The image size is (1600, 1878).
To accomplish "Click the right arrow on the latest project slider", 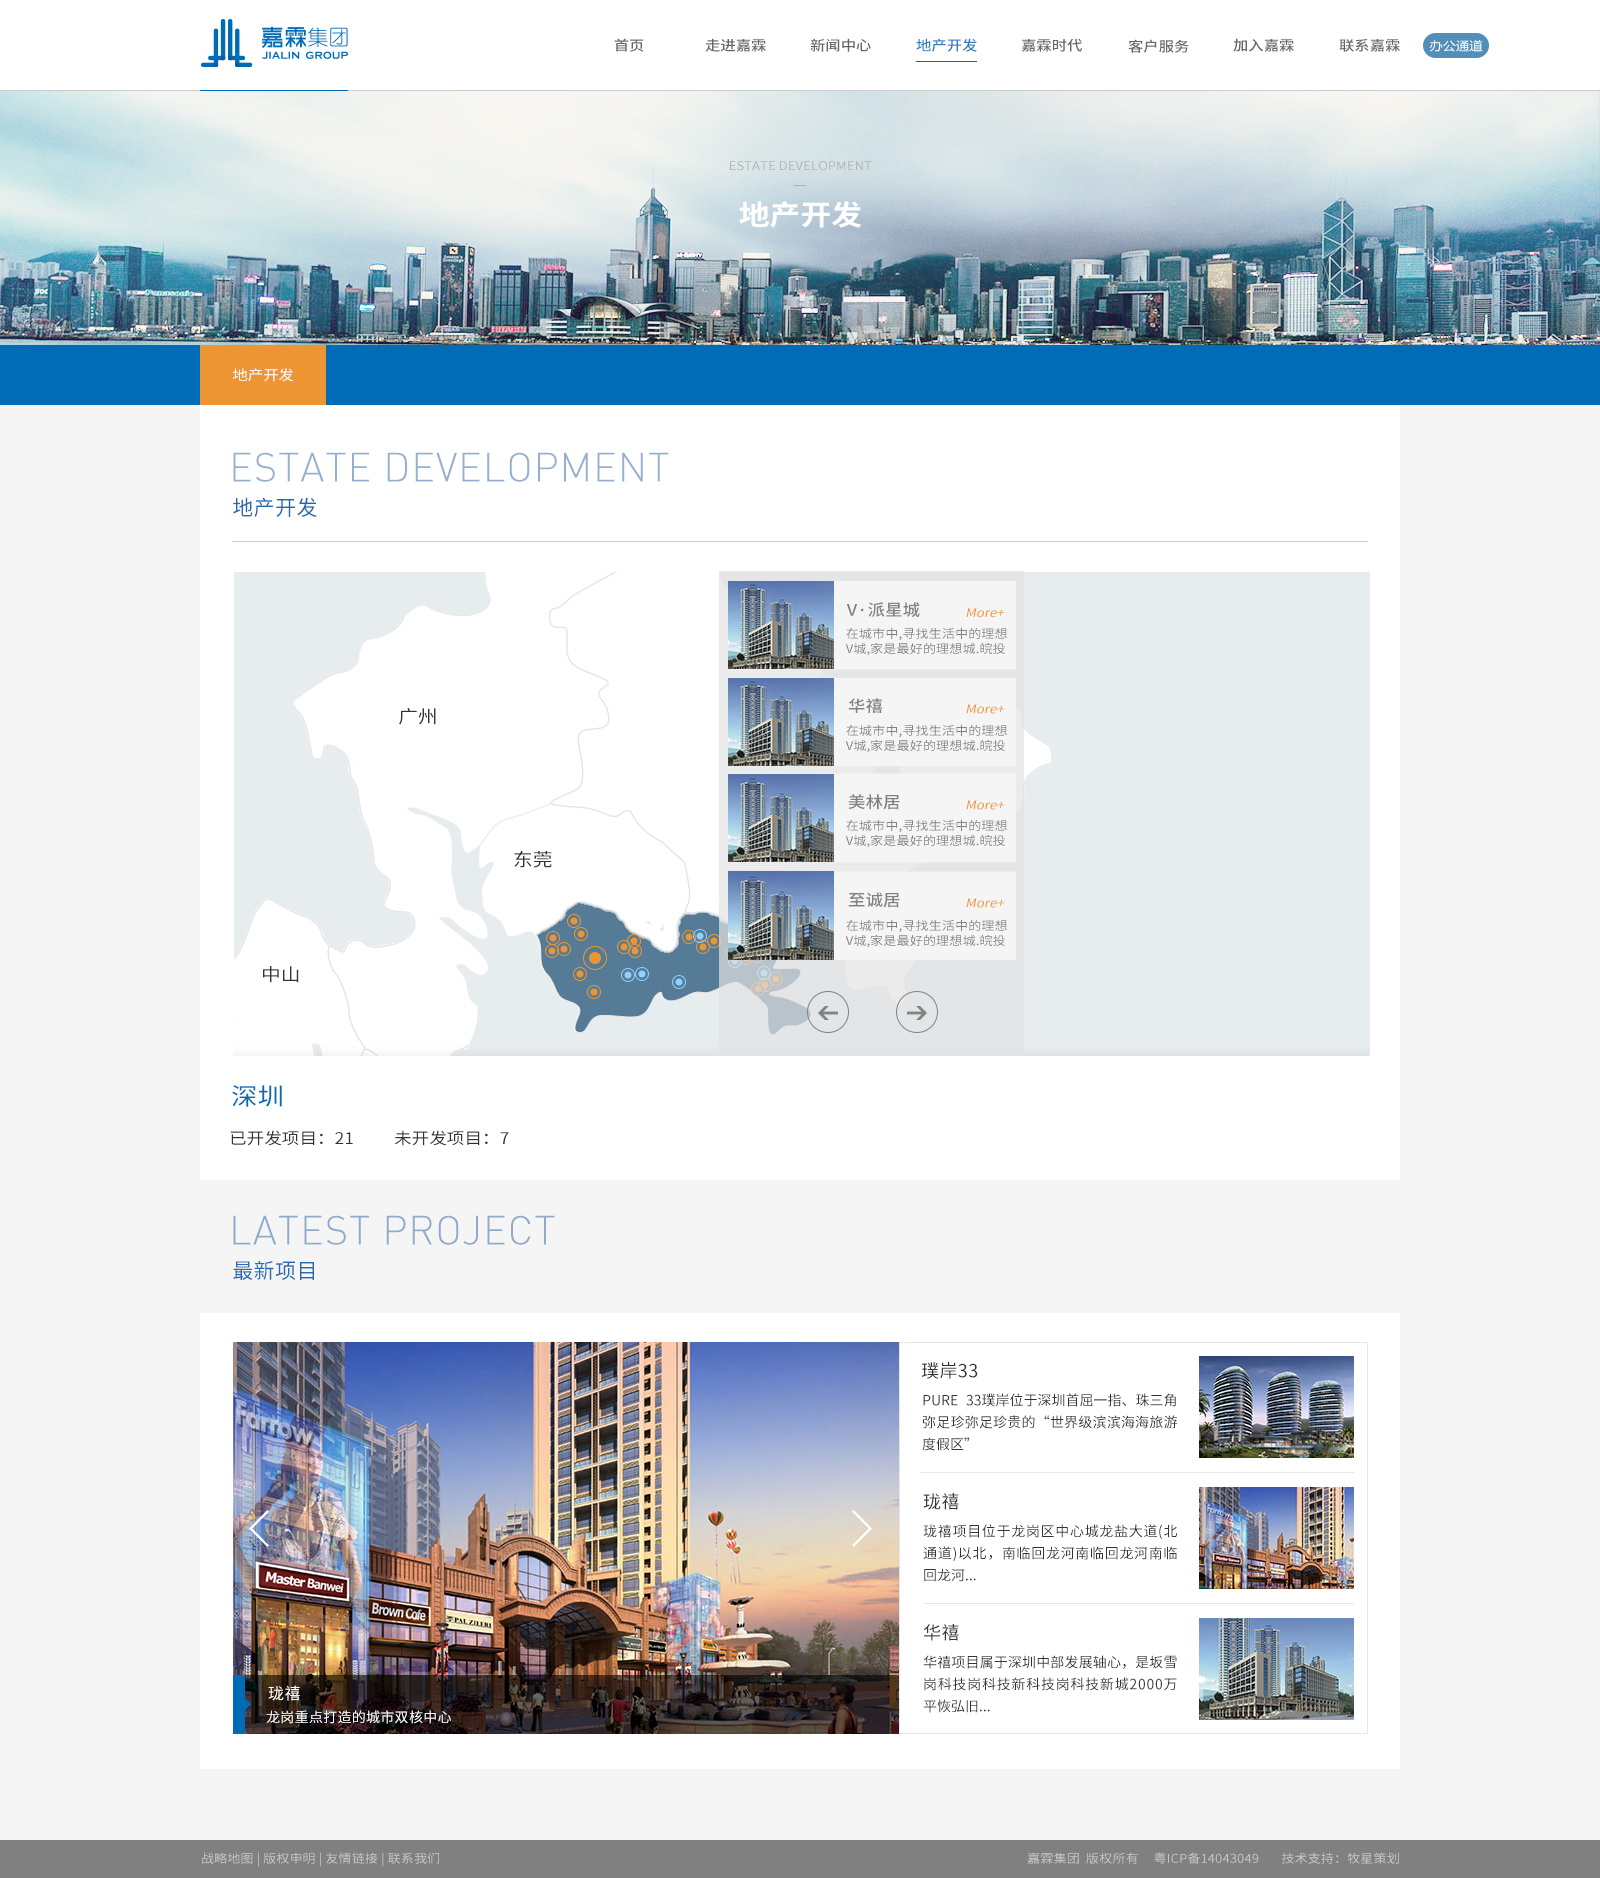I will pyautogui.click(x=862, y=1528).
